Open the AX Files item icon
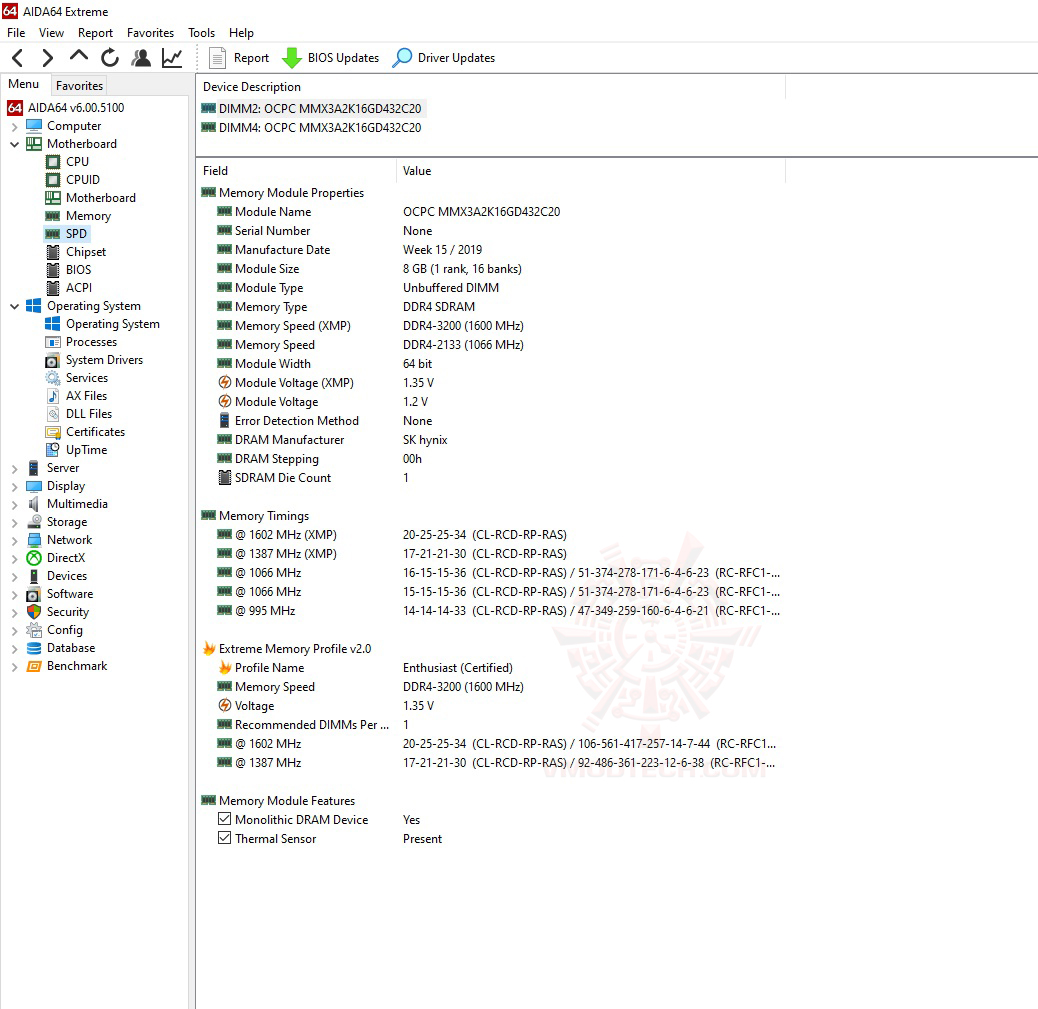The height and width of the screenshot is (1009, 1038). [x=53, y=396]
